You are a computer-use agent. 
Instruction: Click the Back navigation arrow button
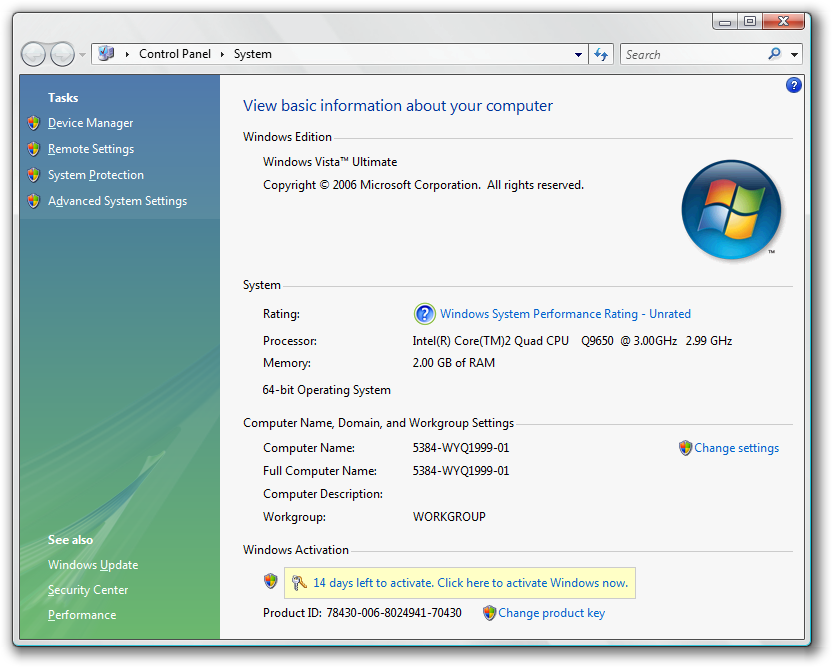(33, 54)
